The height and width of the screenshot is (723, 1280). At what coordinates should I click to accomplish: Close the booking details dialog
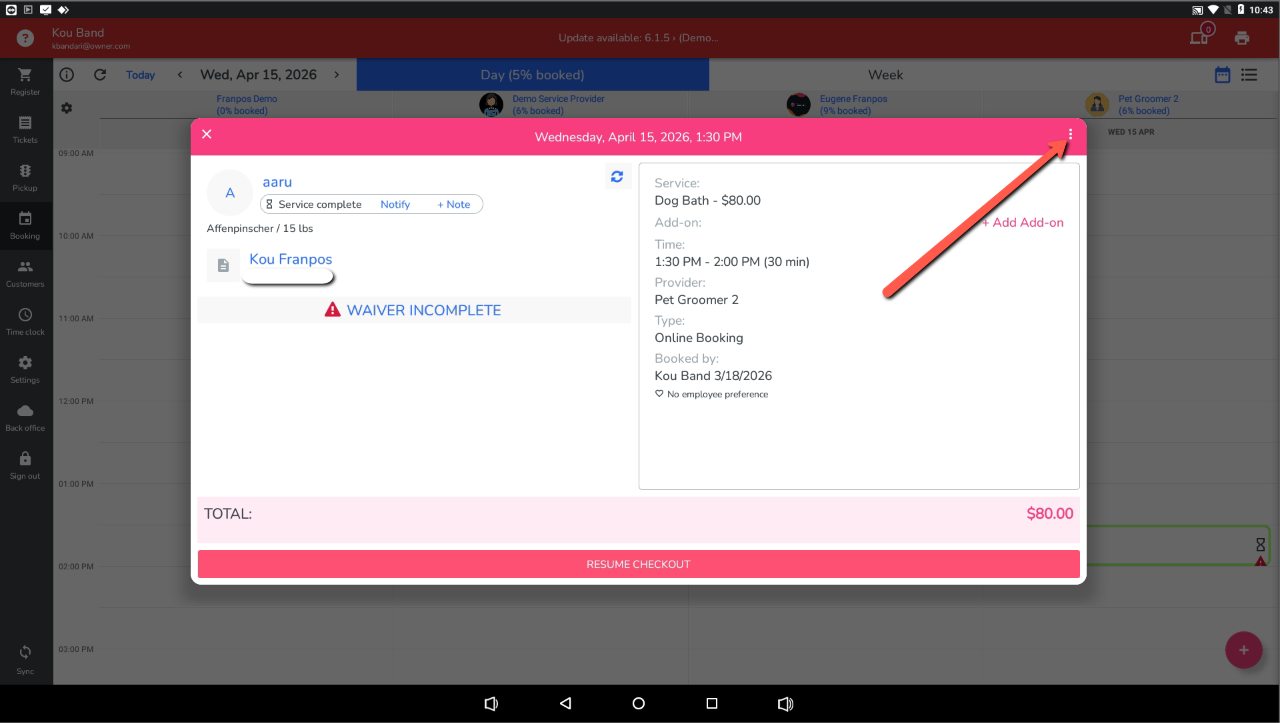[207, 134]
